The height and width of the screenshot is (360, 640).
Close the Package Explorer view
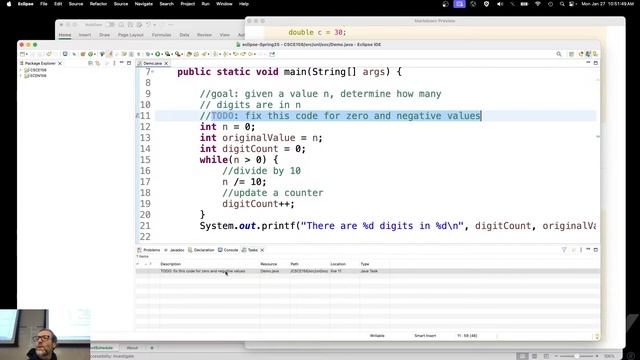tap(60, 63)
